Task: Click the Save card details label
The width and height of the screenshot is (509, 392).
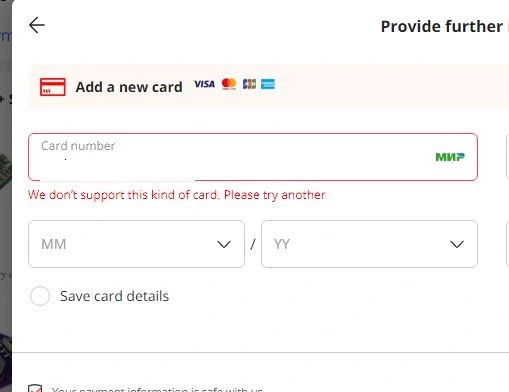Action: point(114,296)
